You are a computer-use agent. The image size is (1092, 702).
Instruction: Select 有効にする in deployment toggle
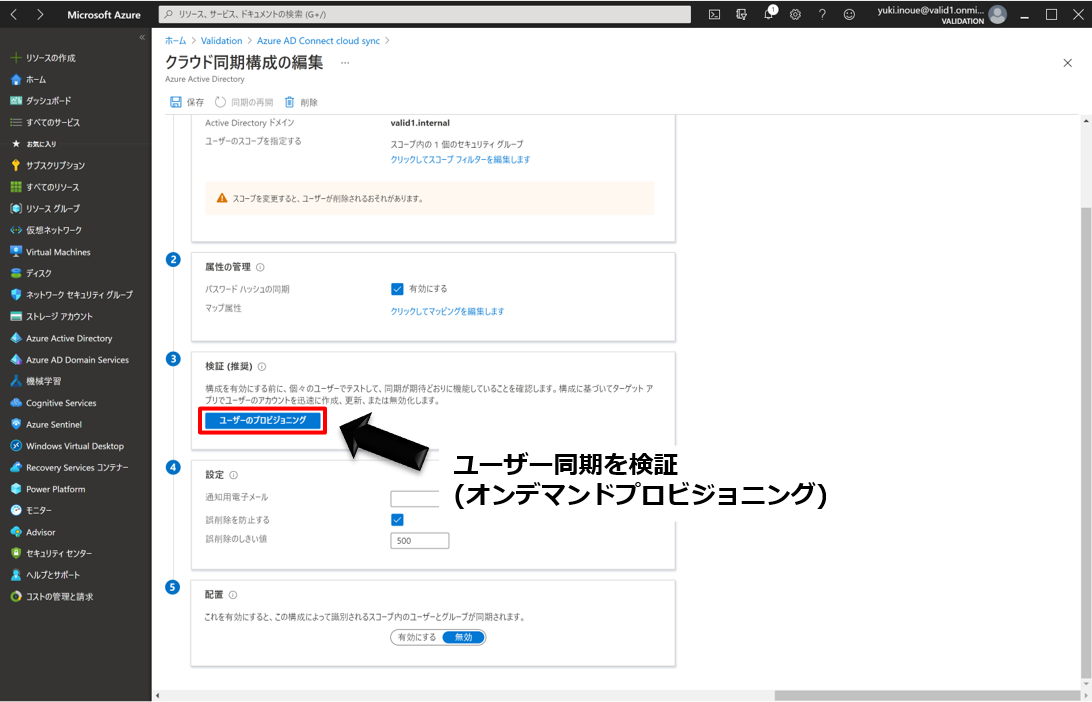pyautogui.click(x=417, y=637)
